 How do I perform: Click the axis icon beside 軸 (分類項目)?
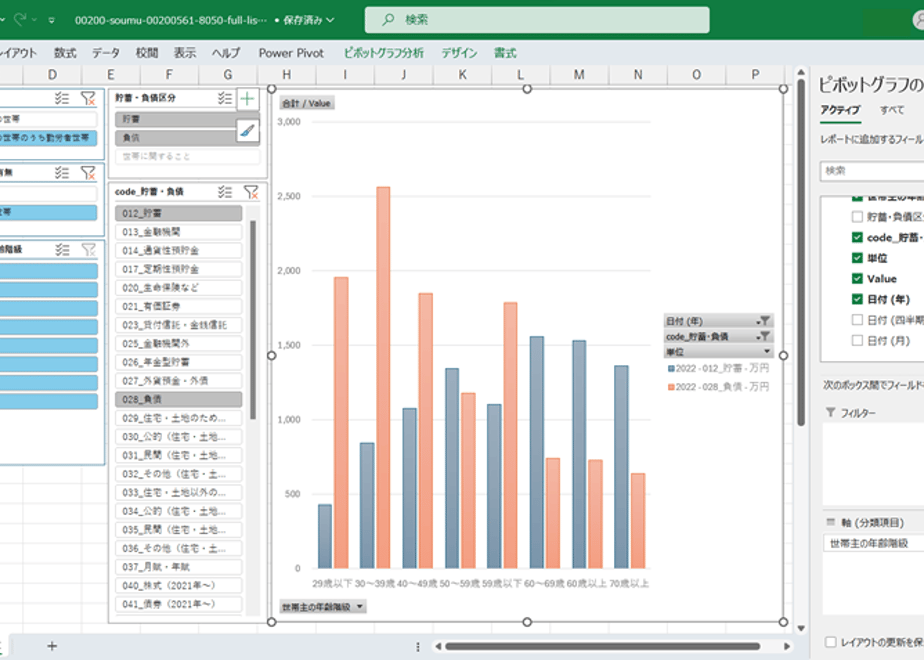[831, 522]
